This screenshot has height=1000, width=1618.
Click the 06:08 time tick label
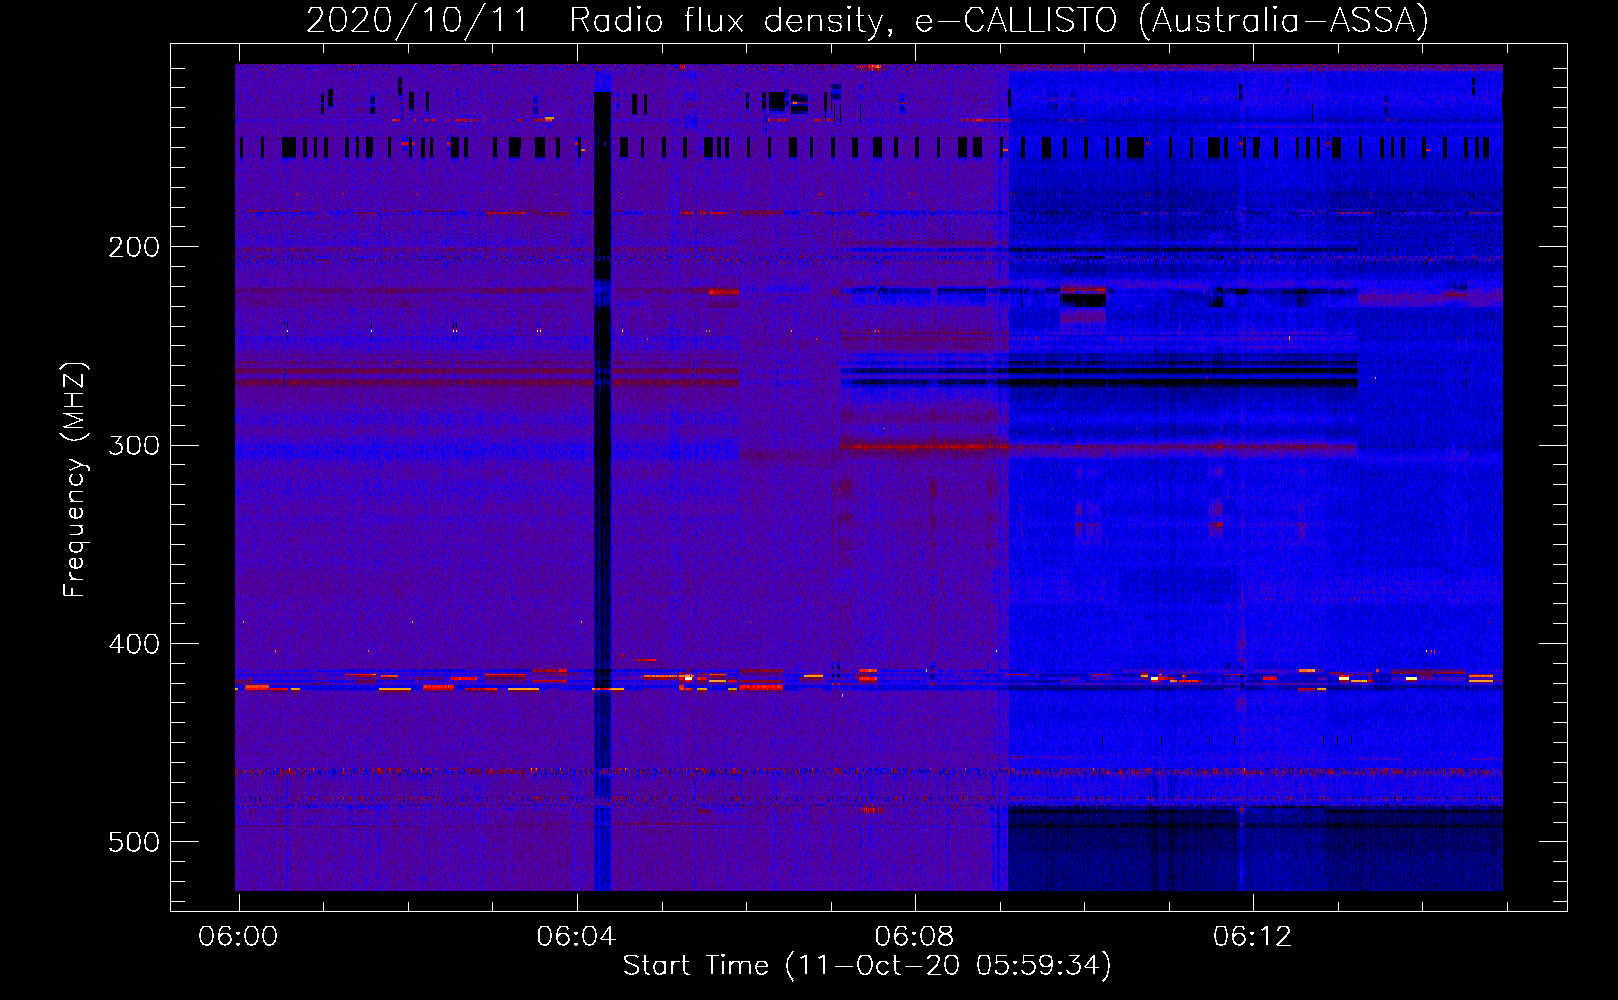(914, 937)
